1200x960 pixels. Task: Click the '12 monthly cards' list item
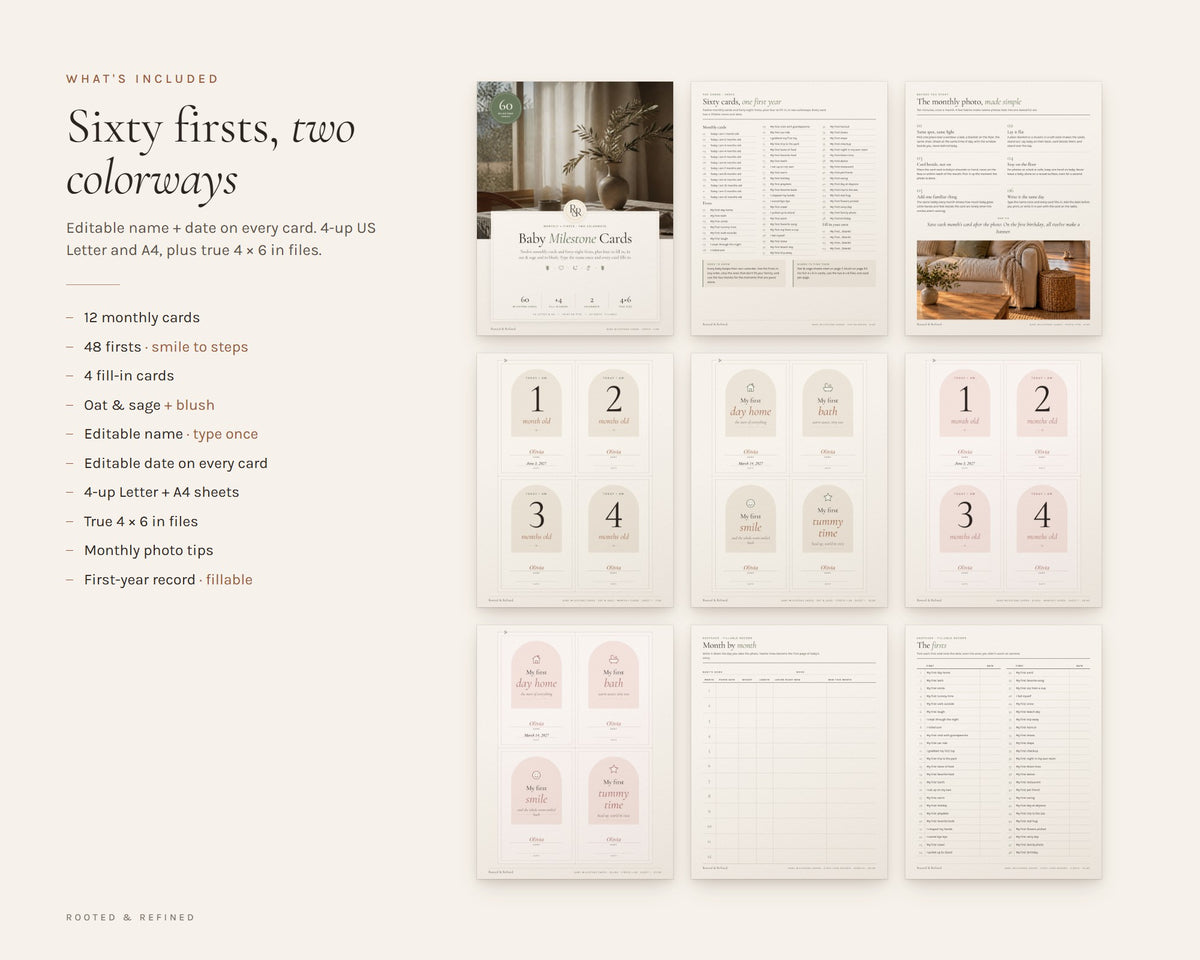click(x=142, y=318)
